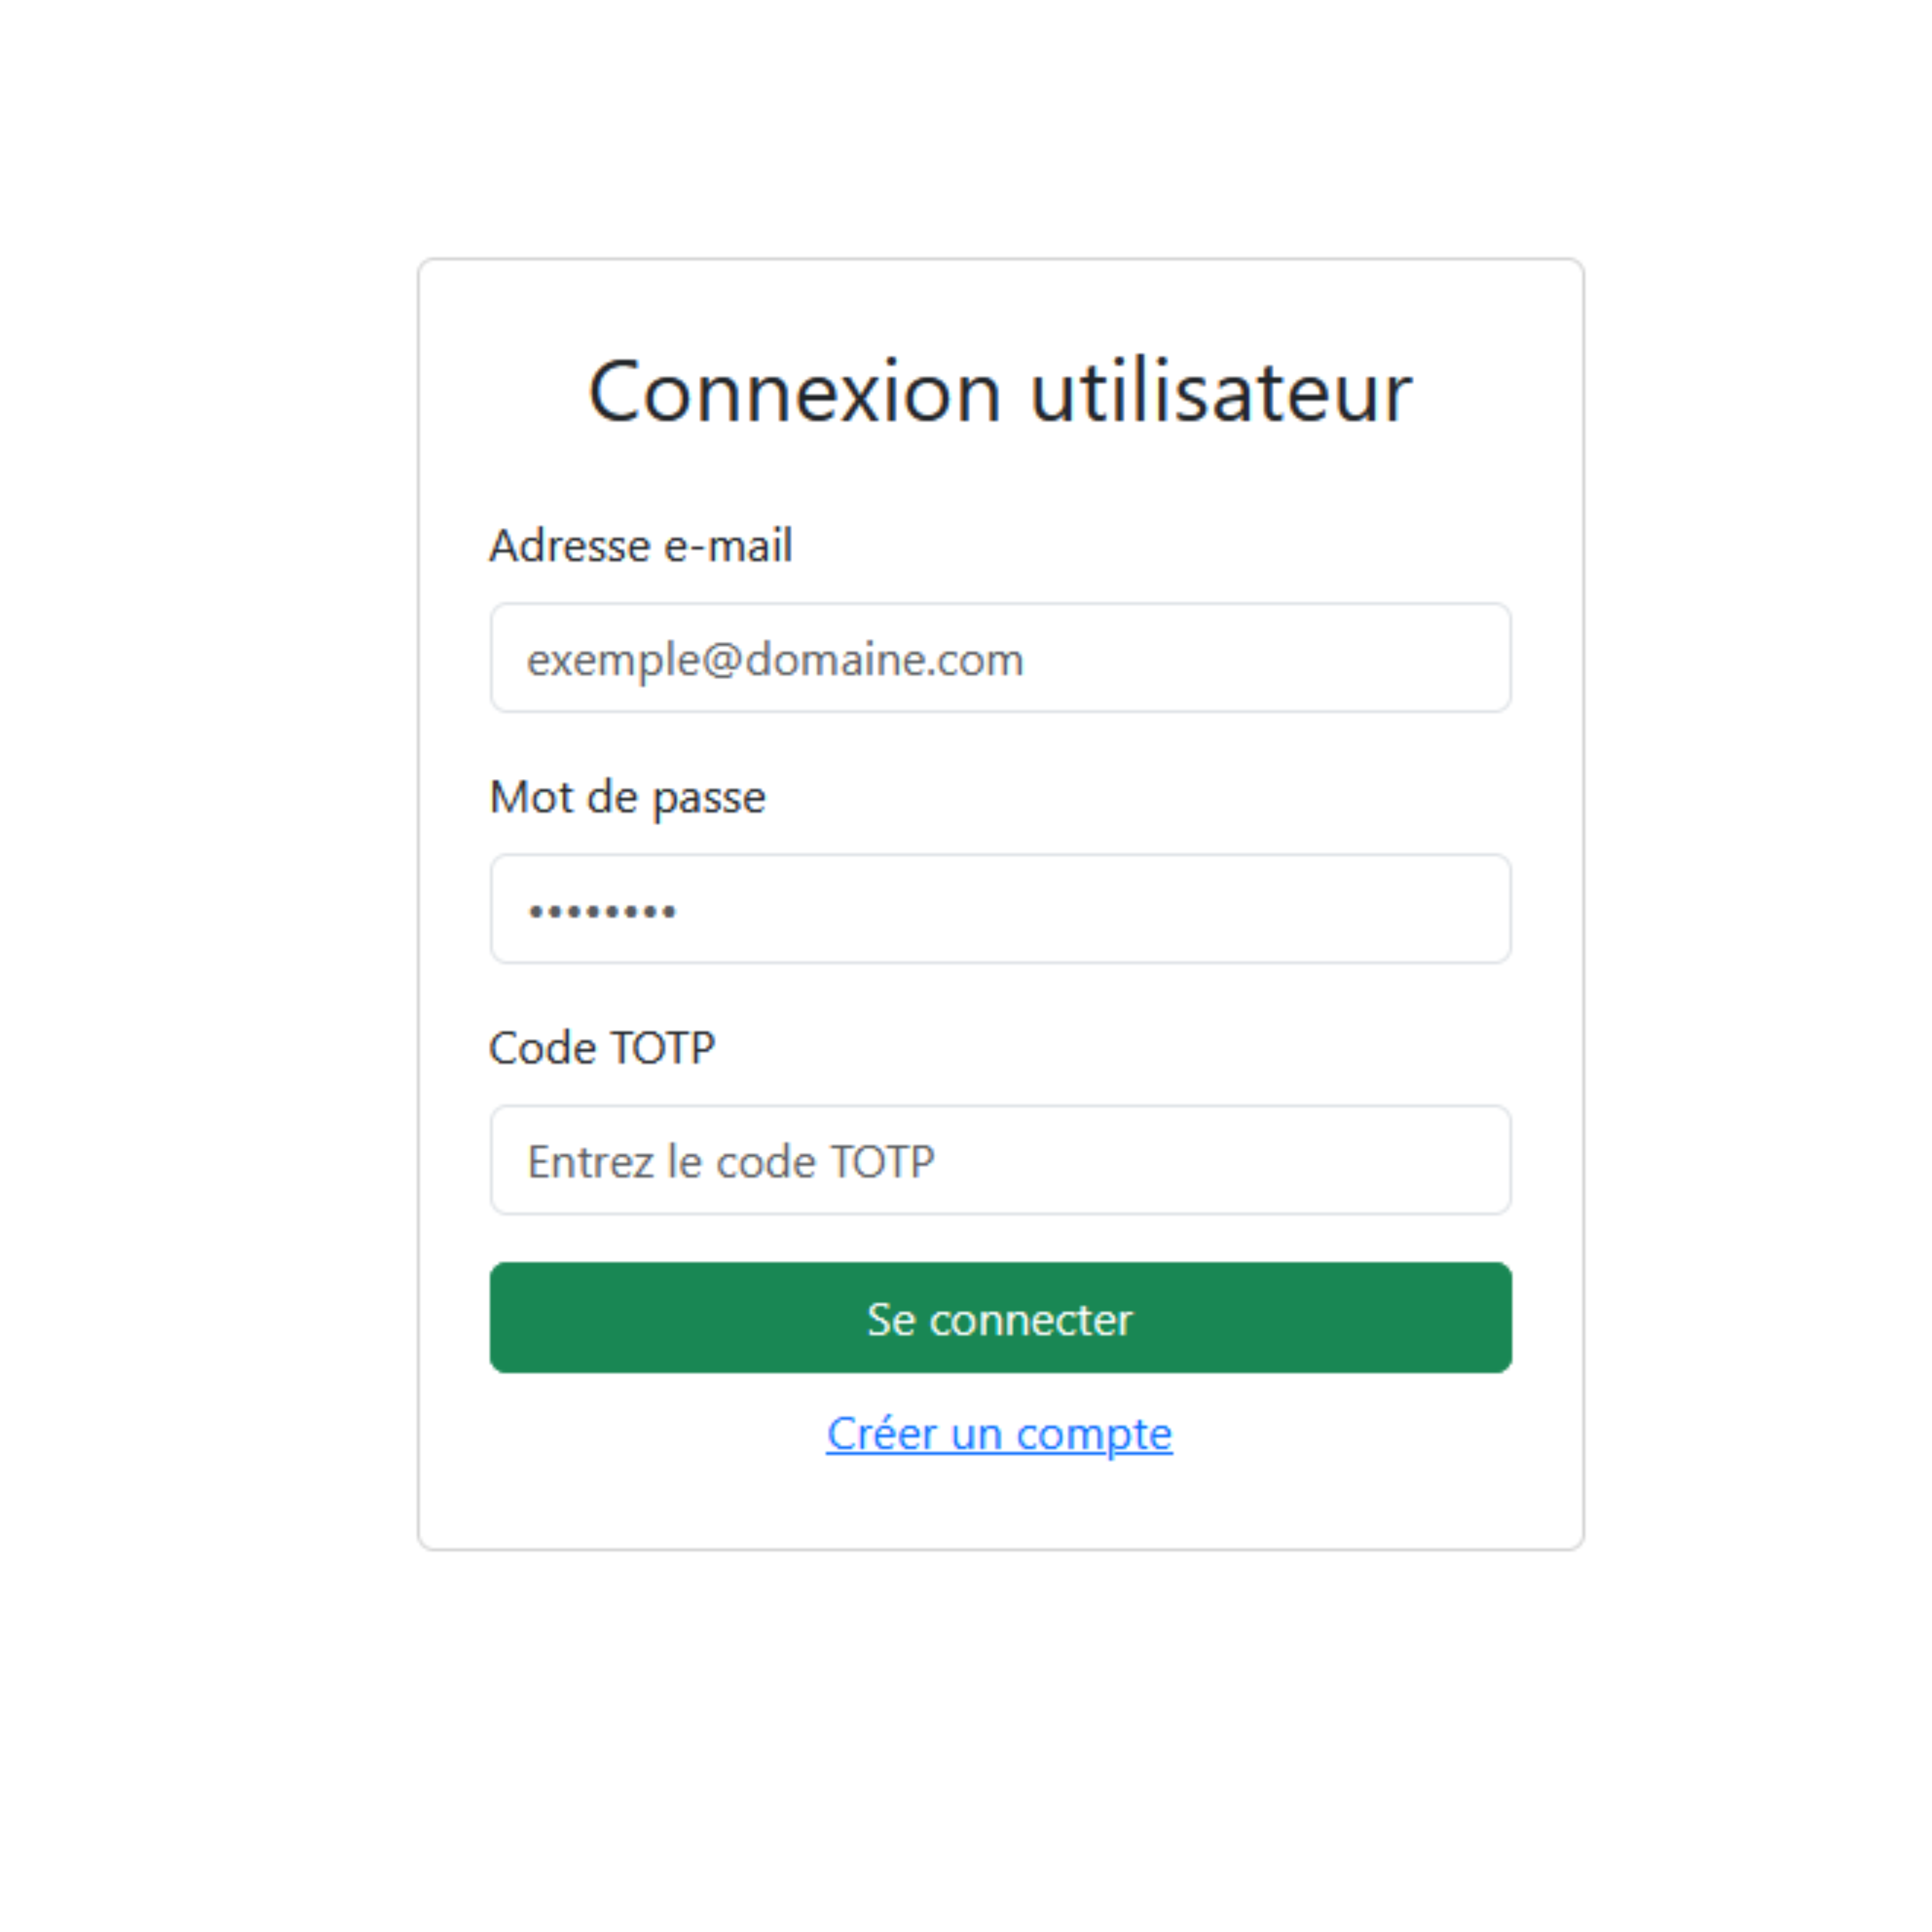This screenshot has width=1932, height=1932.
Task: Open the Créer un compte link
Action: (999, 1434)
